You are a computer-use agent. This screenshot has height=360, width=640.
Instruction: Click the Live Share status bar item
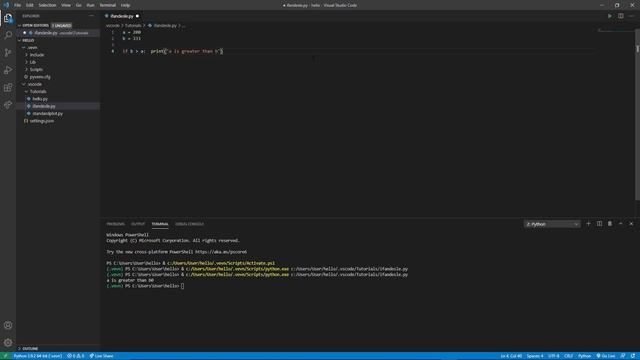tap(101, 356)
